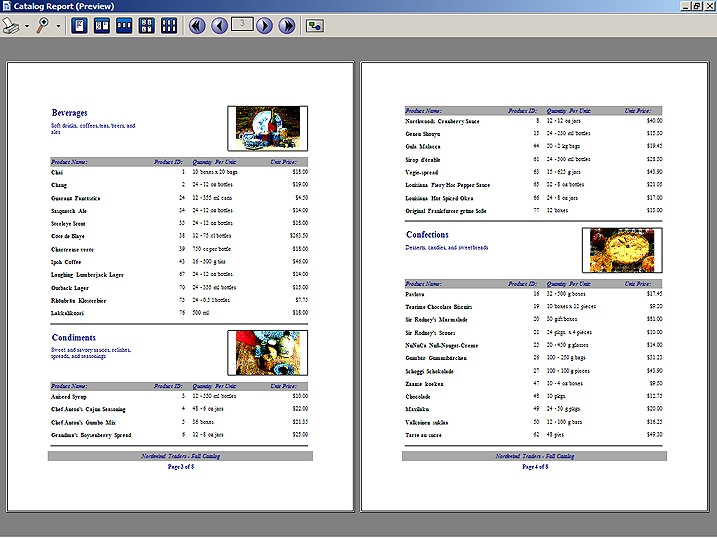Click the Condiments category picture

(267, 353)
